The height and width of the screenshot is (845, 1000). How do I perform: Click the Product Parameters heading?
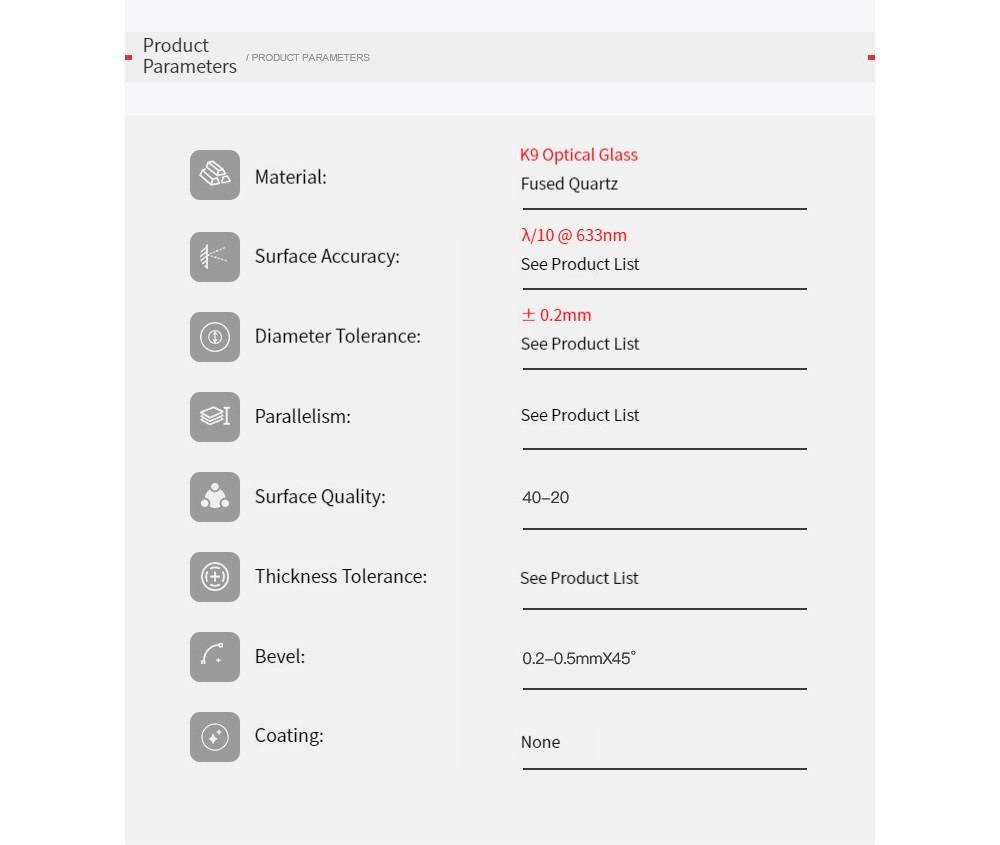(x=189, y=56)
